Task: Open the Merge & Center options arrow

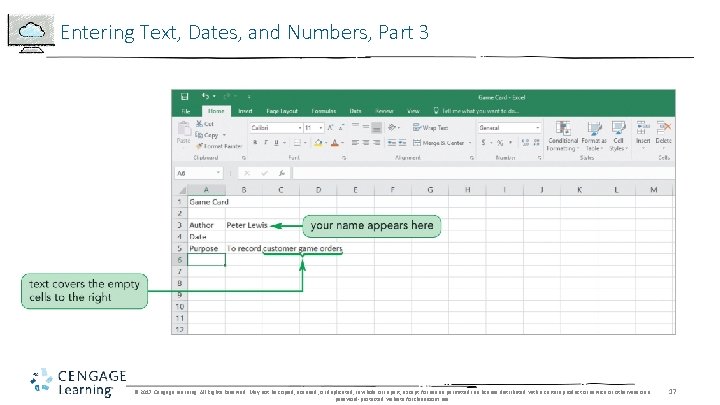Action: click(470, 143)
